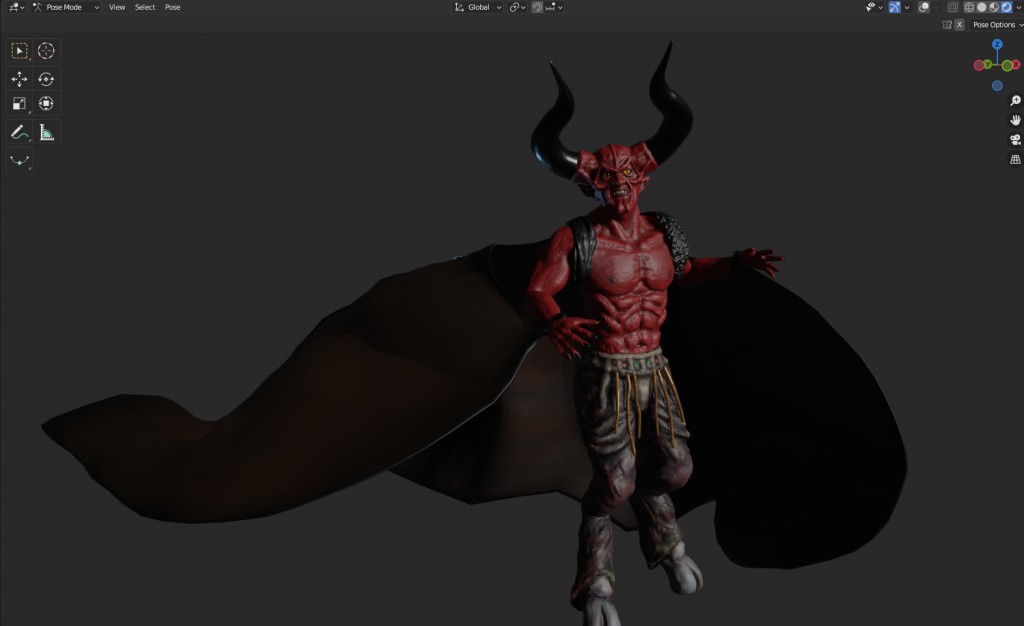Screen dimensions: 1024x626
Task: Select the Select Box tool
Action: (x=19, y=51)
